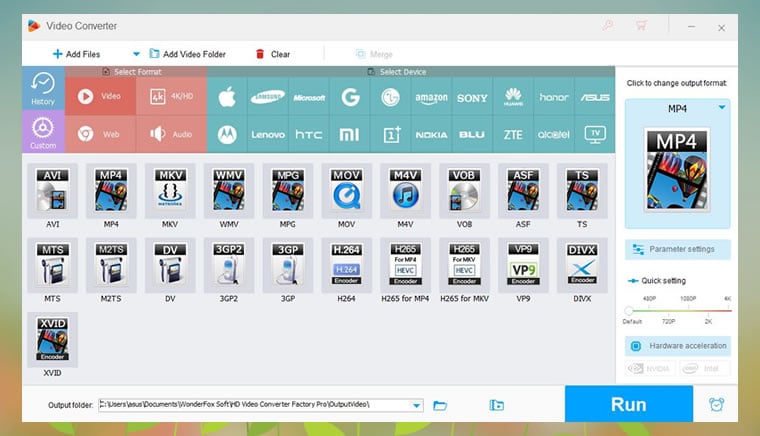Open TV device presets
Image resolution: width=760 pixels, height=436 pixels.
[595, 134]
